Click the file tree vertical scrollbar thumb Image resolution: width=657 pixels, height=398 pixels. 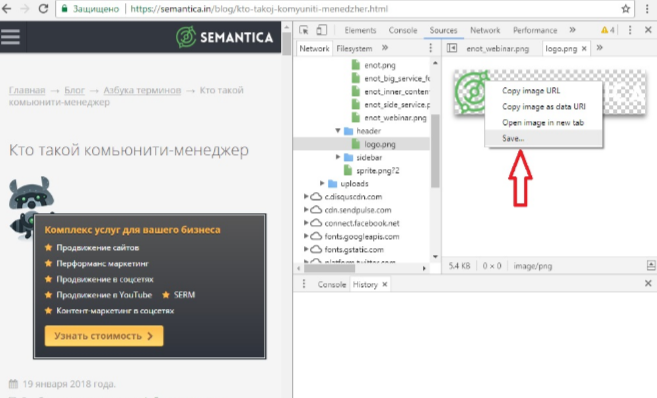coord(435,151)
